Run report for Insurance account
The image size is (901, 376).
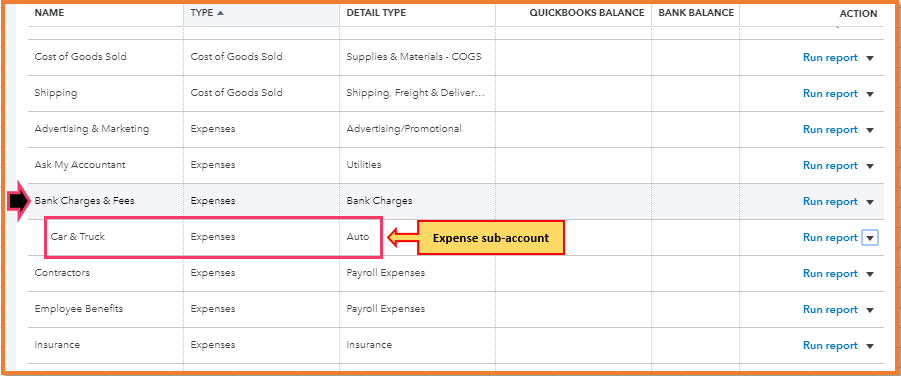click(830, 346)
